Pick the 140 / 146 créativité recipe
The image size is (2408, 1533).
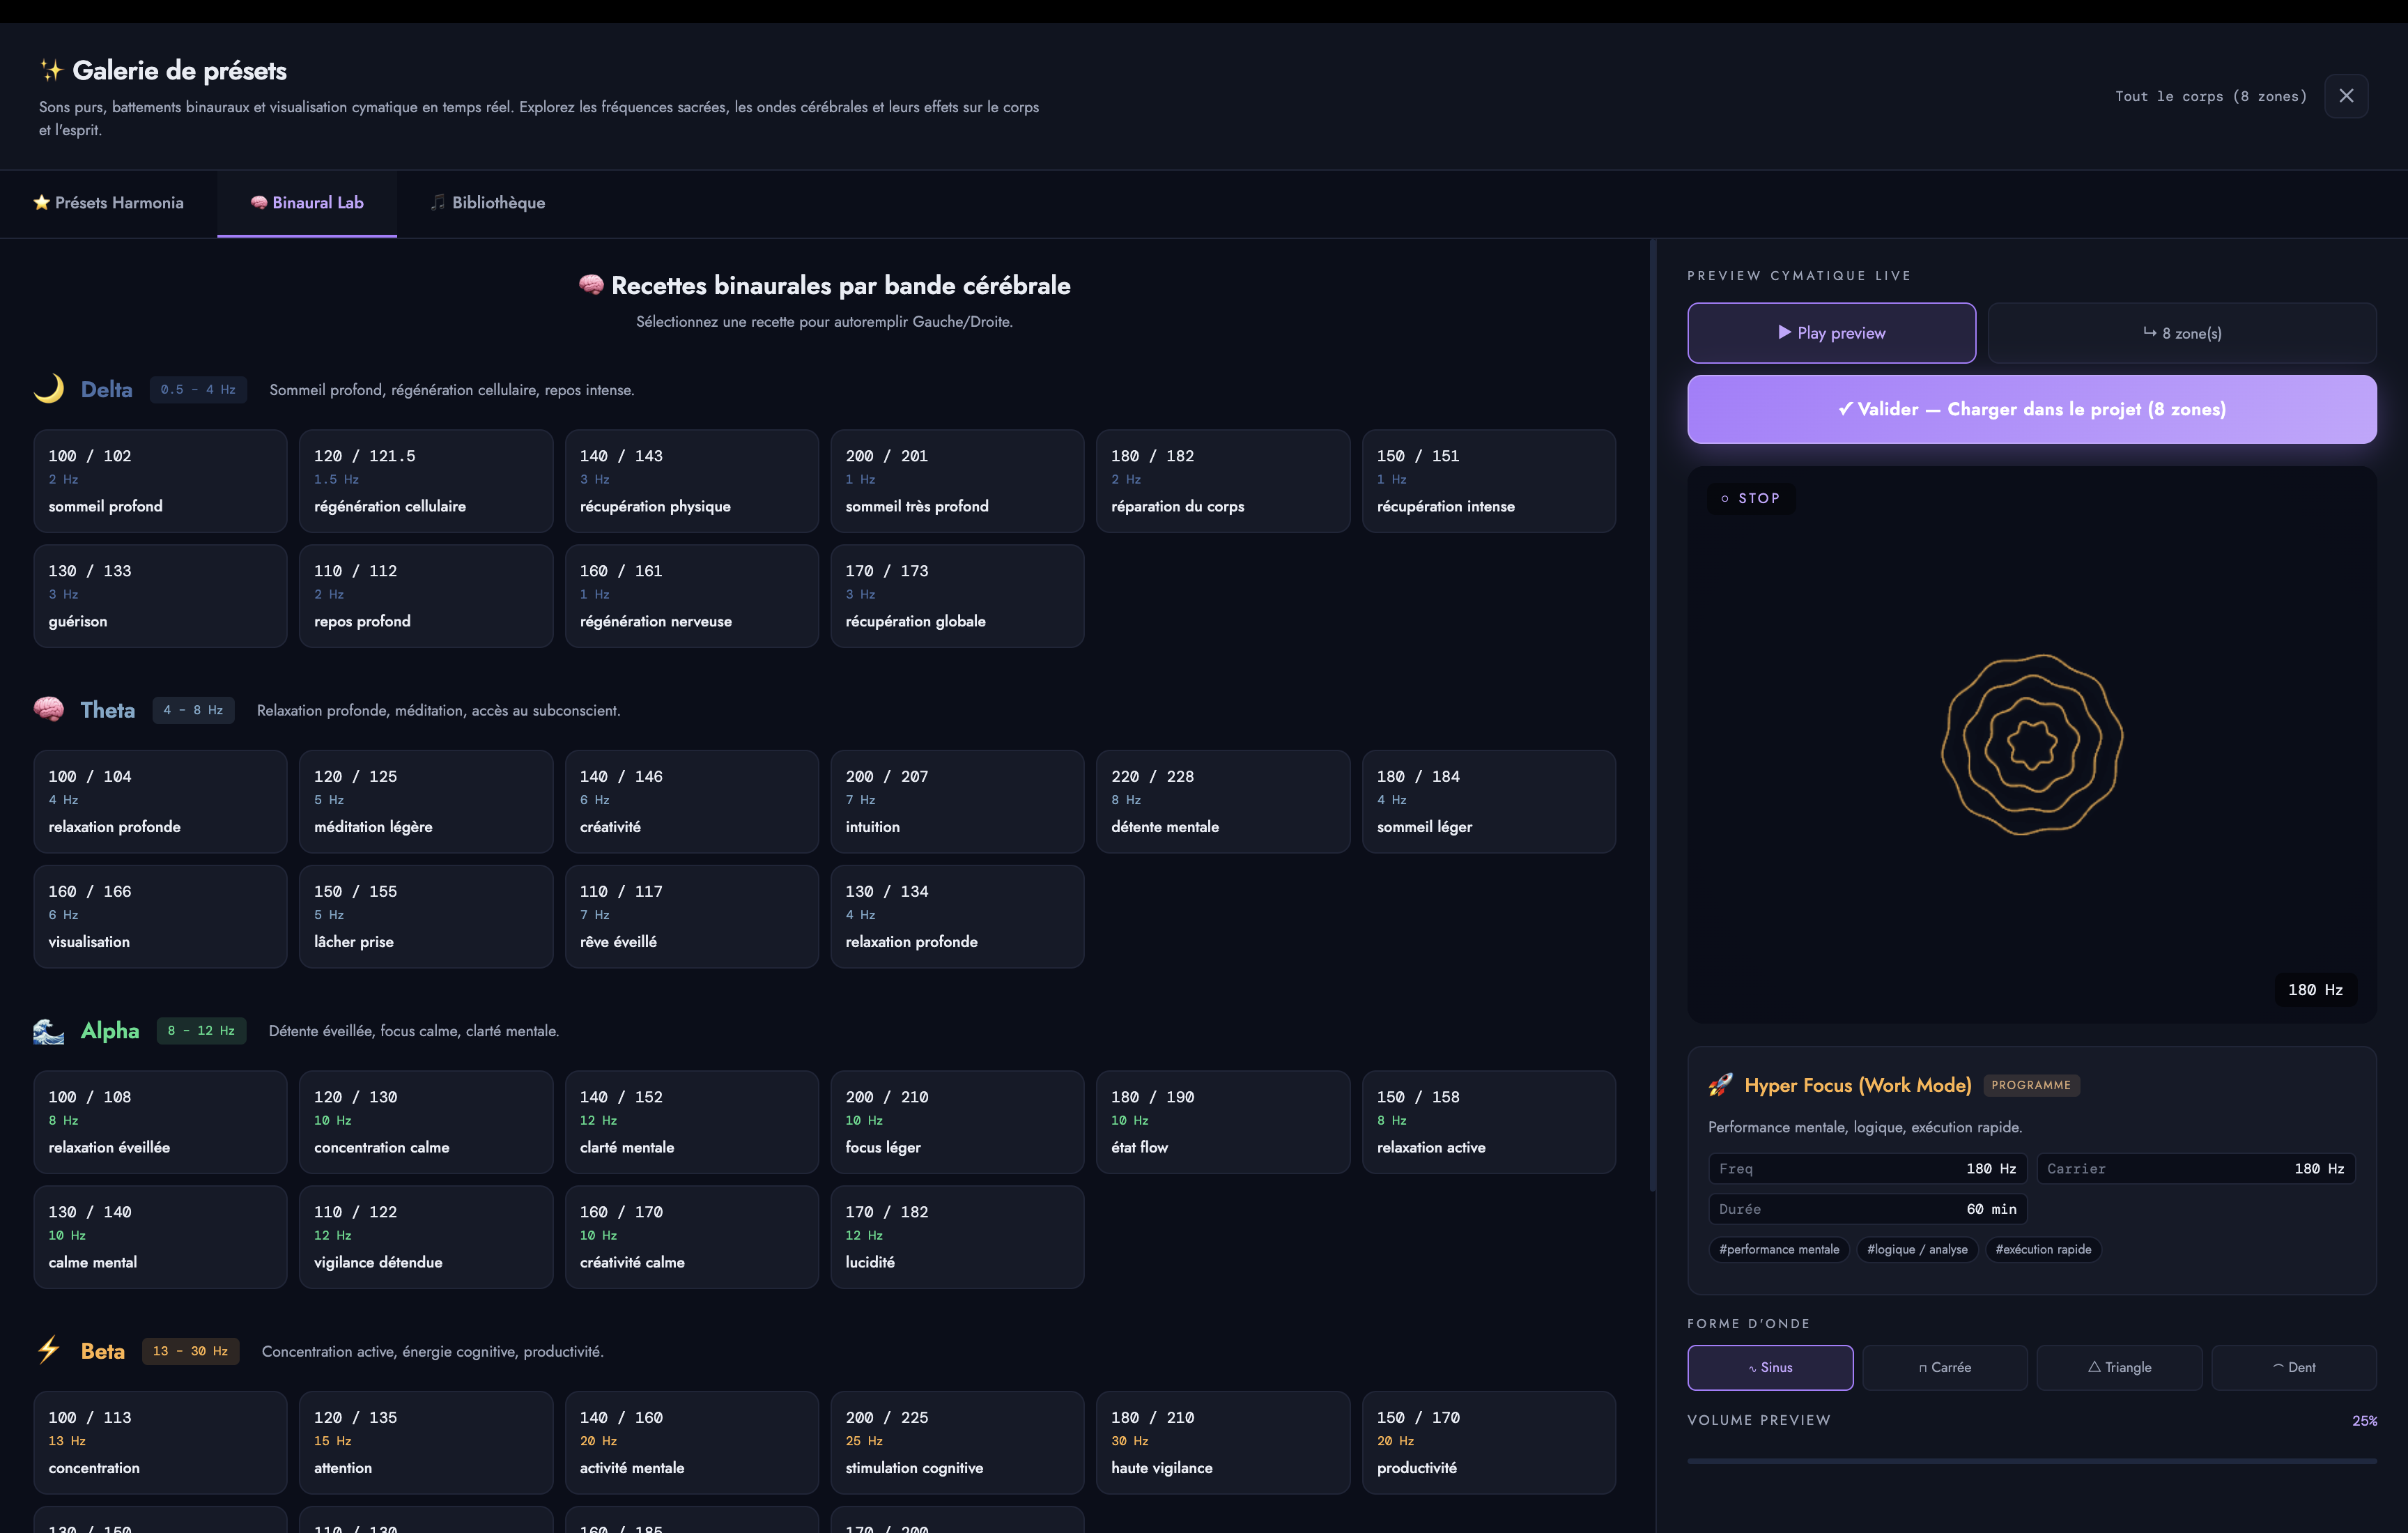(x=692, y=802)
